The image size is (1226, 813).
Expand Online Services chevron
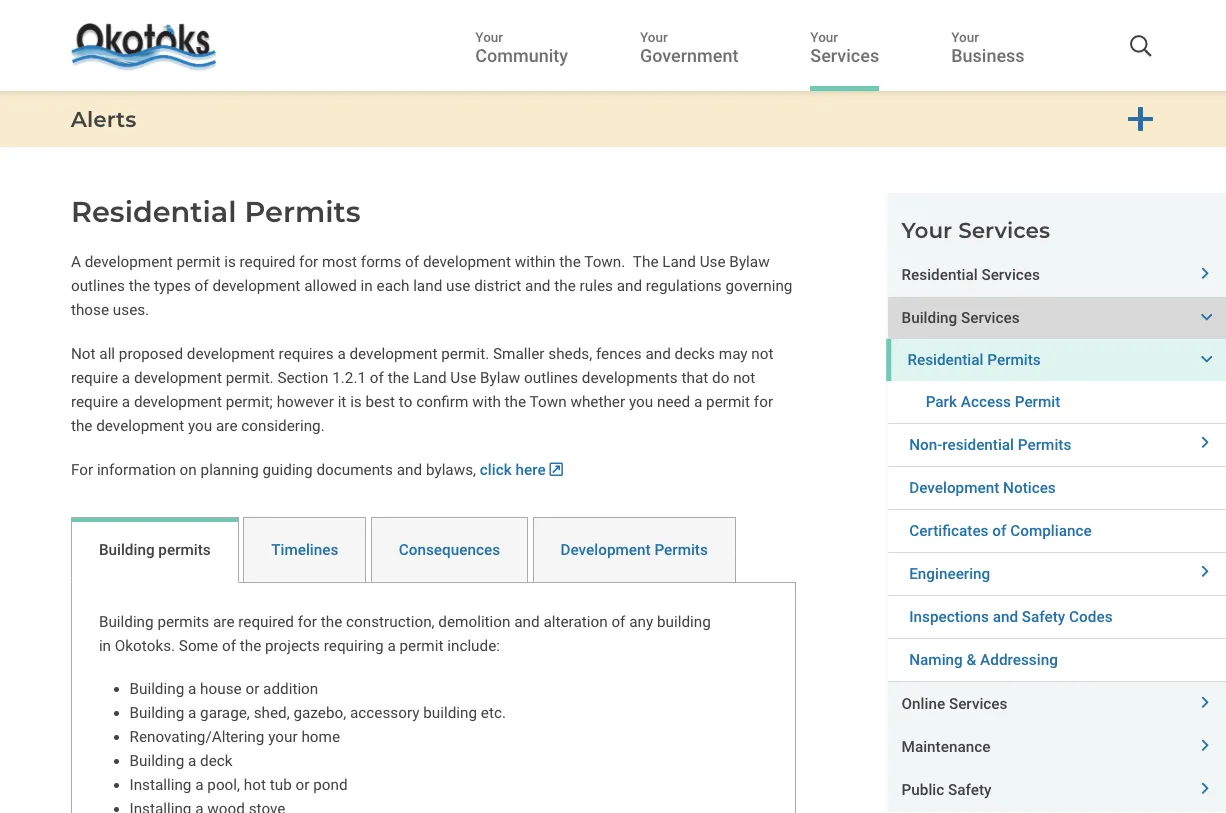pyautogui.click(x=1205, y=703)
